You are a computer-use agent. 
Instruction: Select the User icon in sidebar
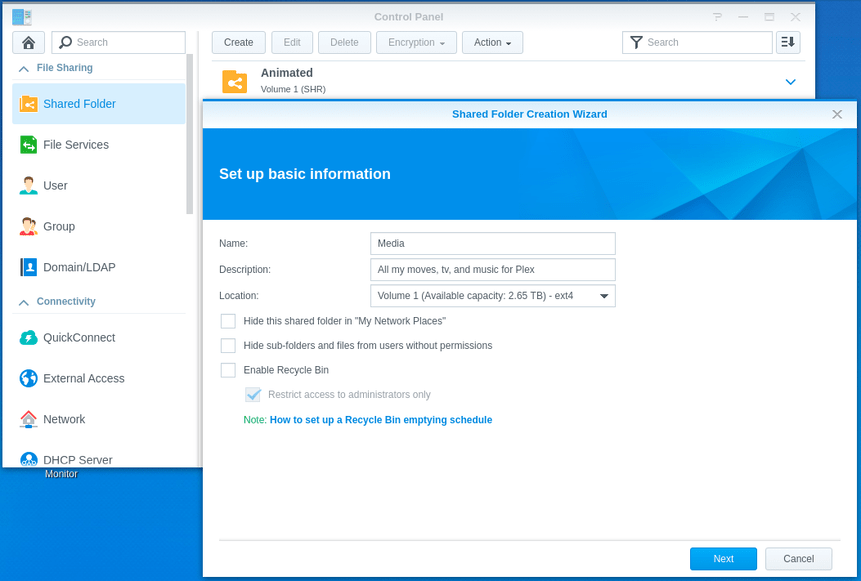point(29,186)
